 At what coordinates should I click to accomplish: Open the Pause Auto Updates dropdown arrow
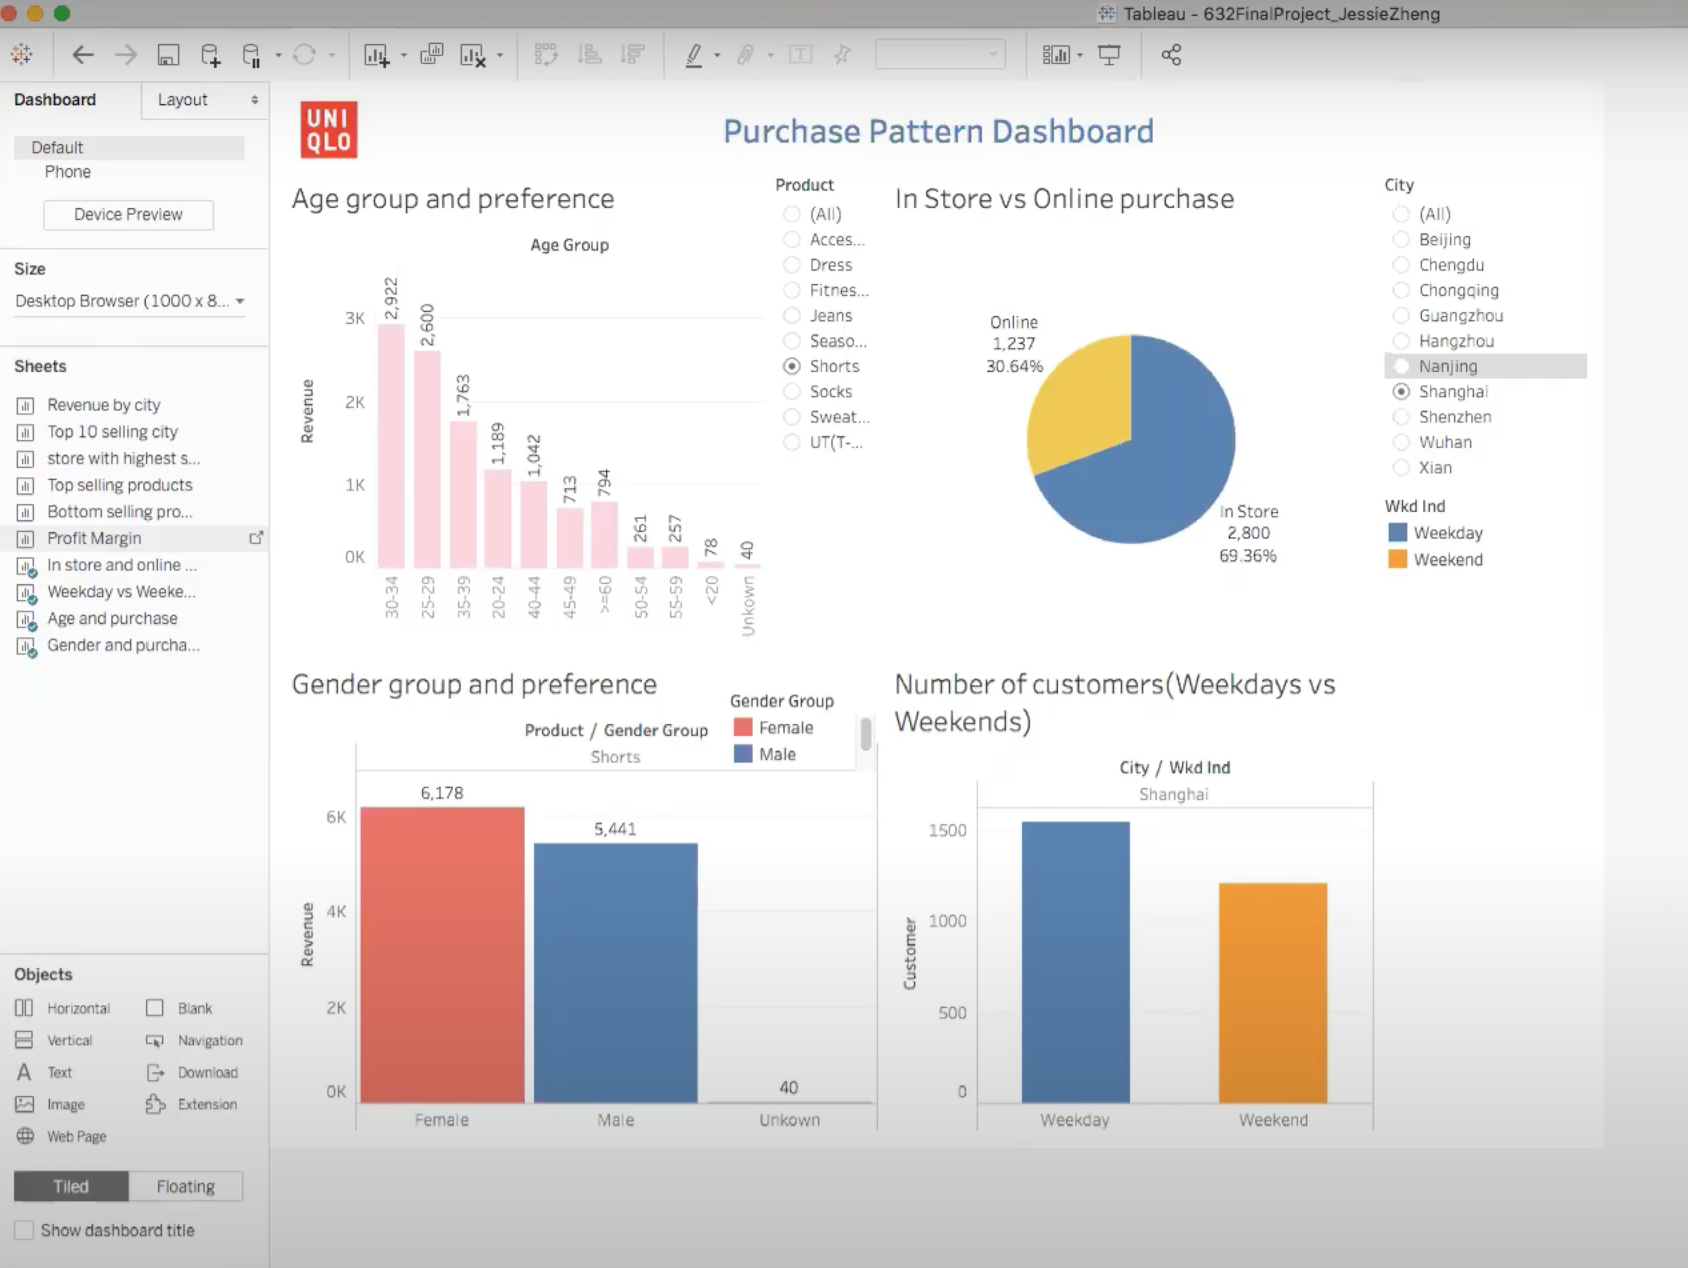click(x=278, y=56)
